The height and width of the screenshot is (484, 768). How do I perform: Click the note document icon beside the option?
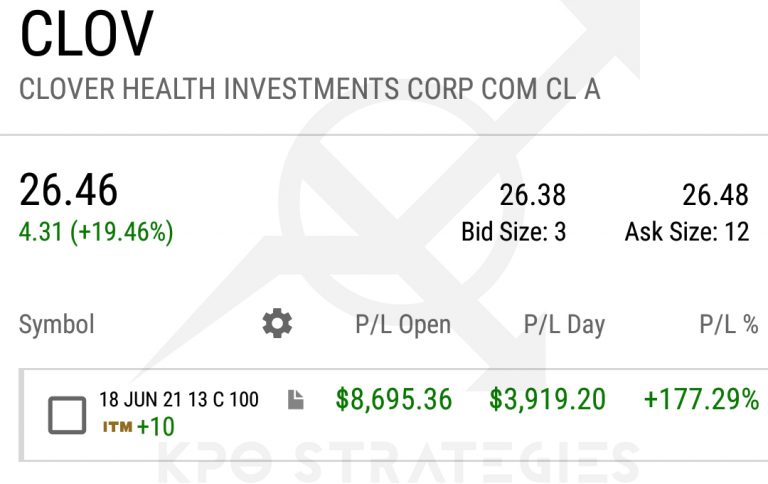click(x=295, y=400)
